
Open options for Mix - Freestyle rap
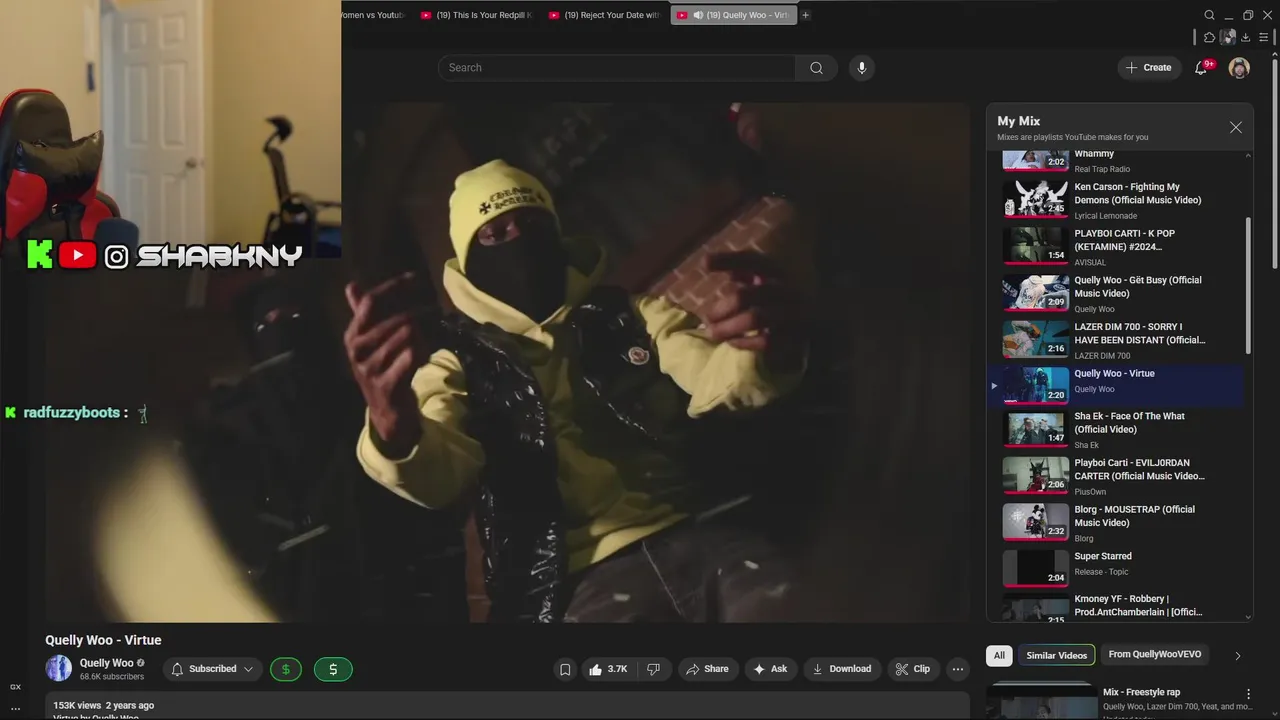pos(1248,694)
